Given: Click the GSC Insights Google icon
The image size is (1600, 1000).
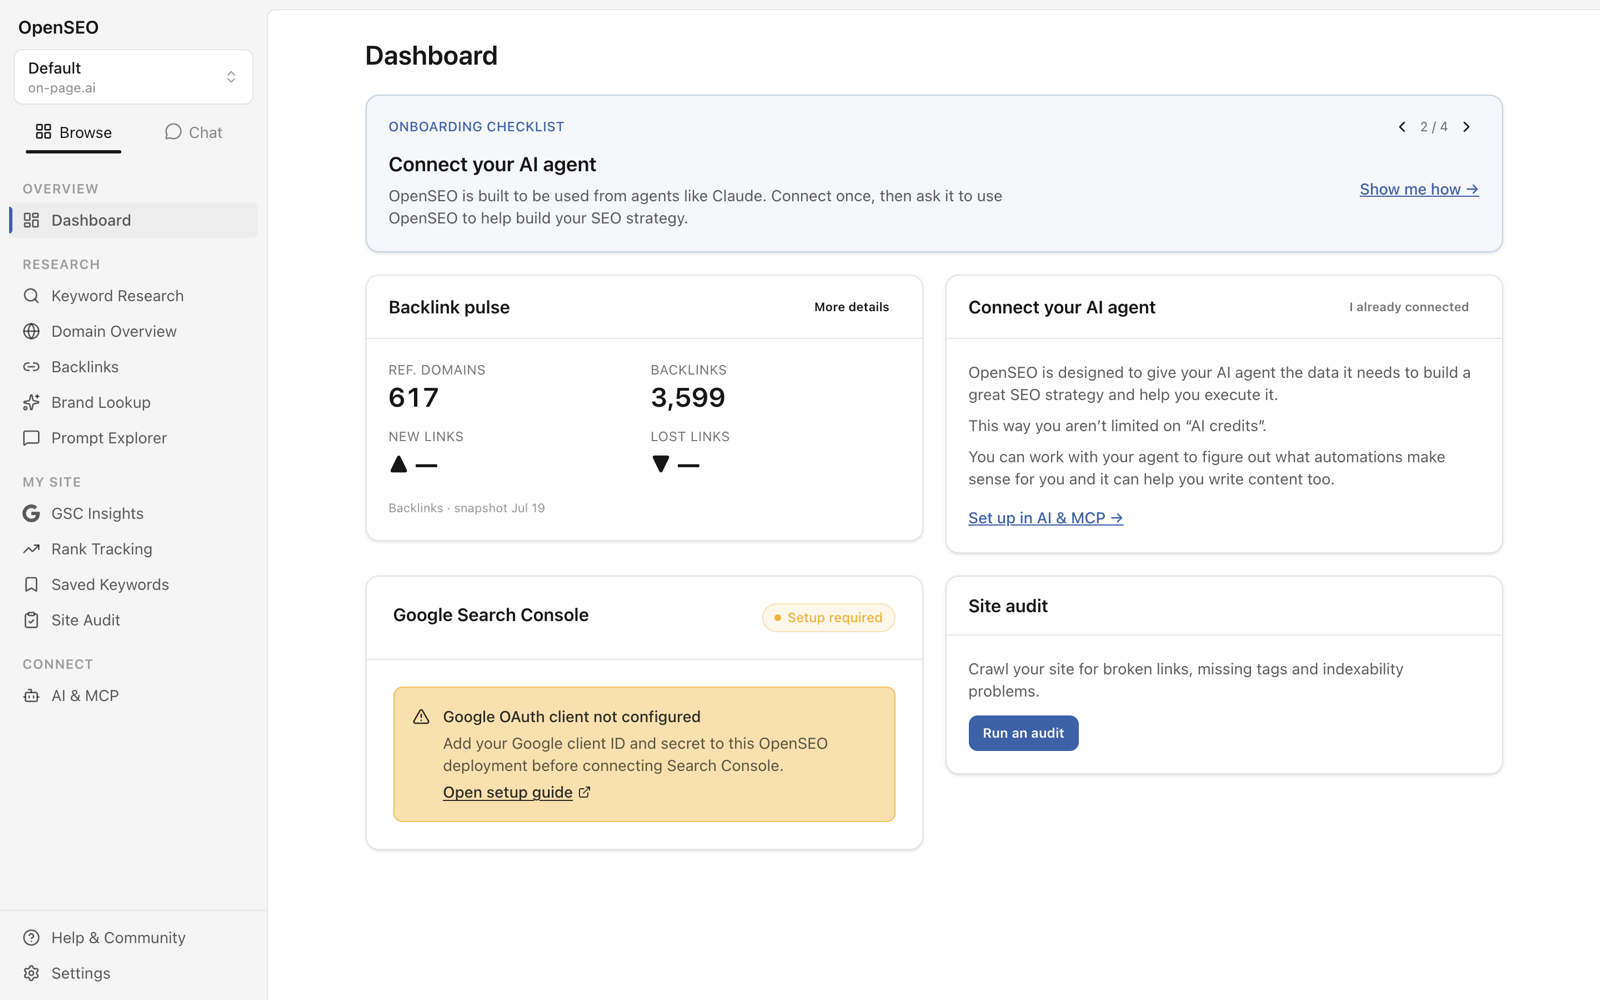Looking at the screenshot, I should click(31, 513).
